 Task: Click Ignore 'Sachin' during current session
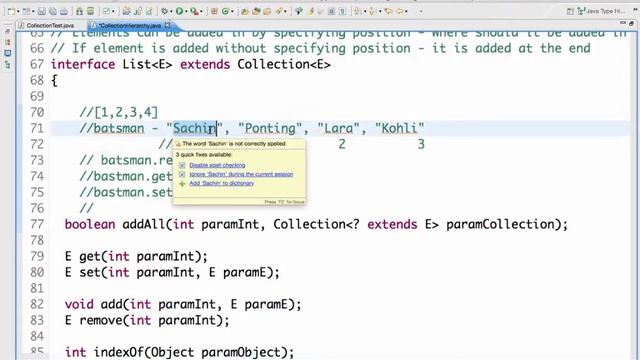[241, 174]
